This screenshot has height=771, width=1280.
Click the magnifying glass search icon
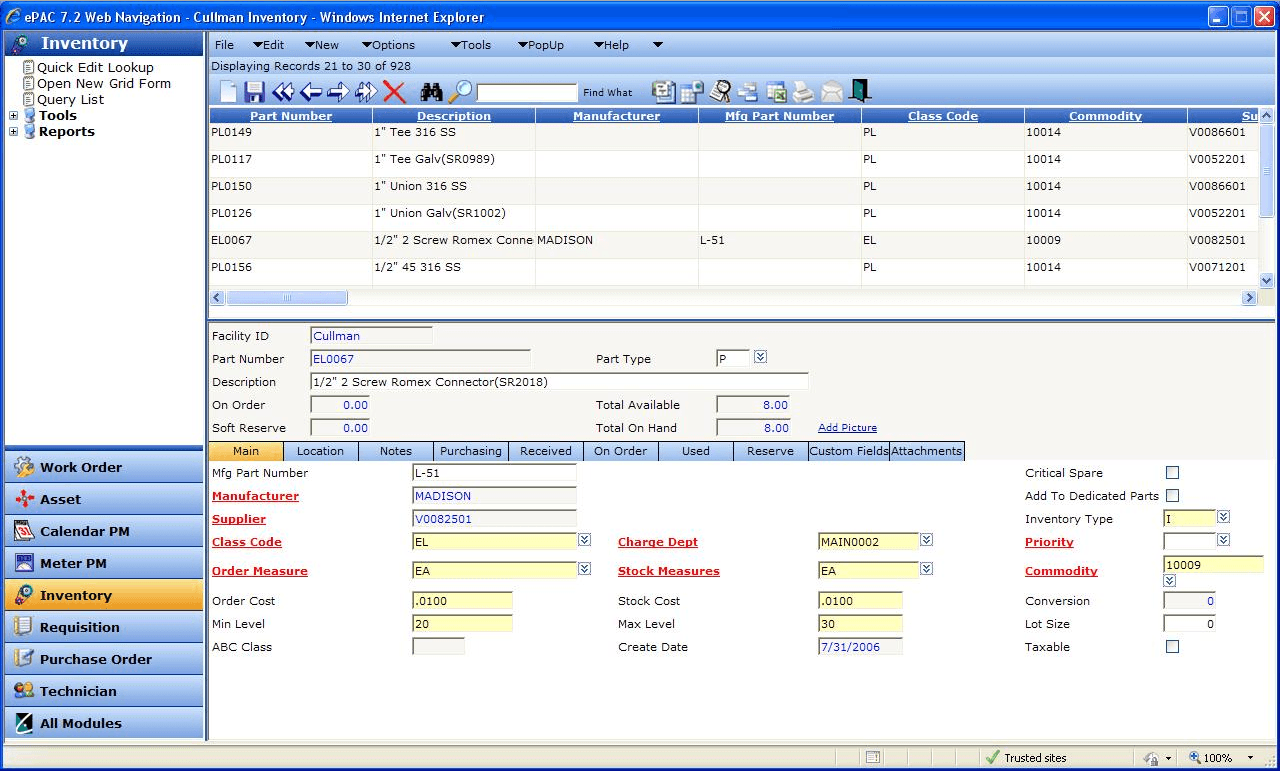pos(460,92)
